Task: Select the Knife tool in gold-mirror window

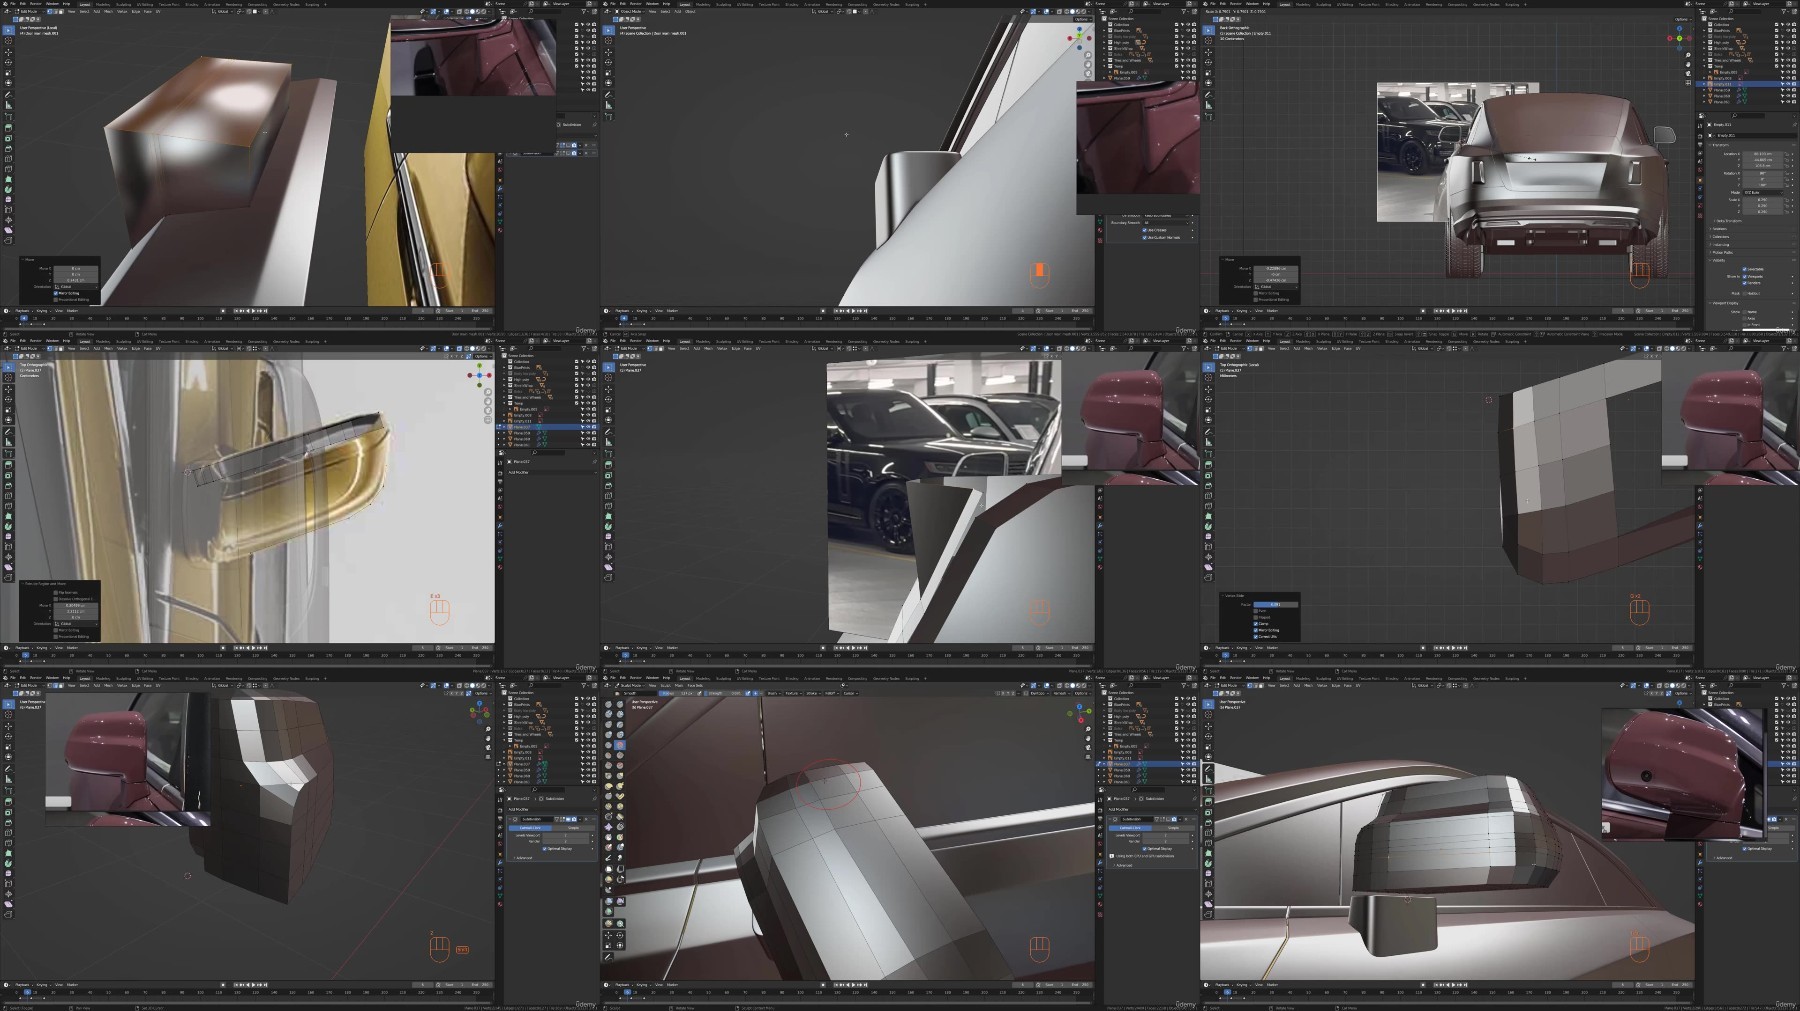Action: pos(8,506)
